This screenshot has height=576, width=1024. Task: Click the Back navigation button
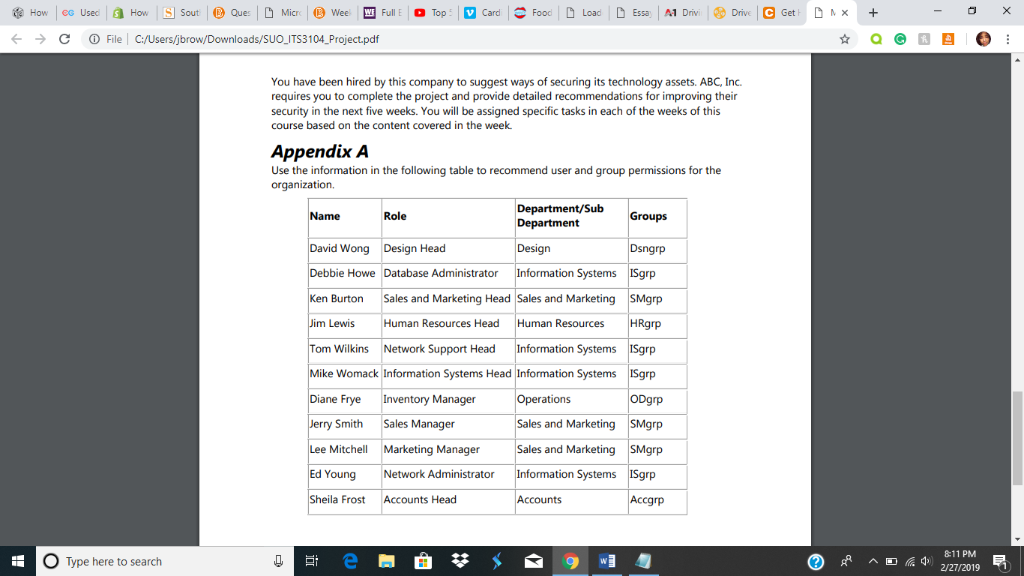[x=17, y=38]
